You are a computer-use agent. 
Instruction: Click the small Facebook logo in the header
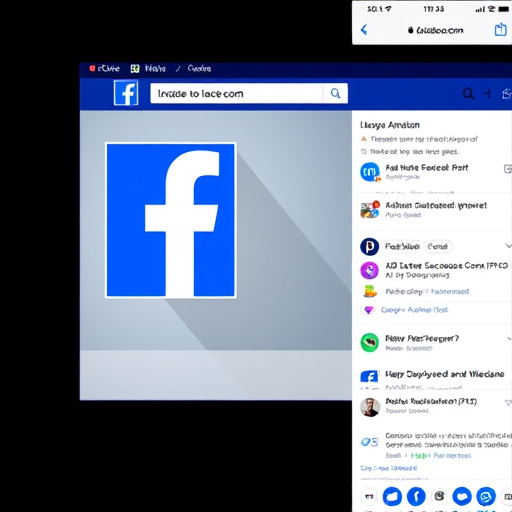pos(126,93)
